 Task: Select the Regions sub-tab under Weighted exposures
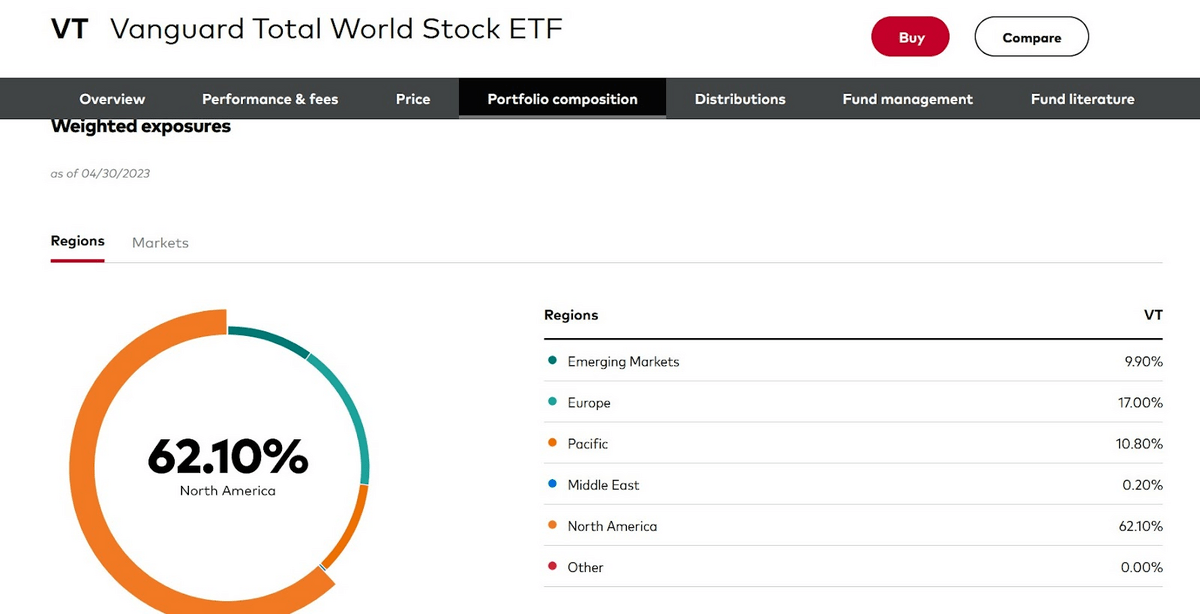click(78, 242)
